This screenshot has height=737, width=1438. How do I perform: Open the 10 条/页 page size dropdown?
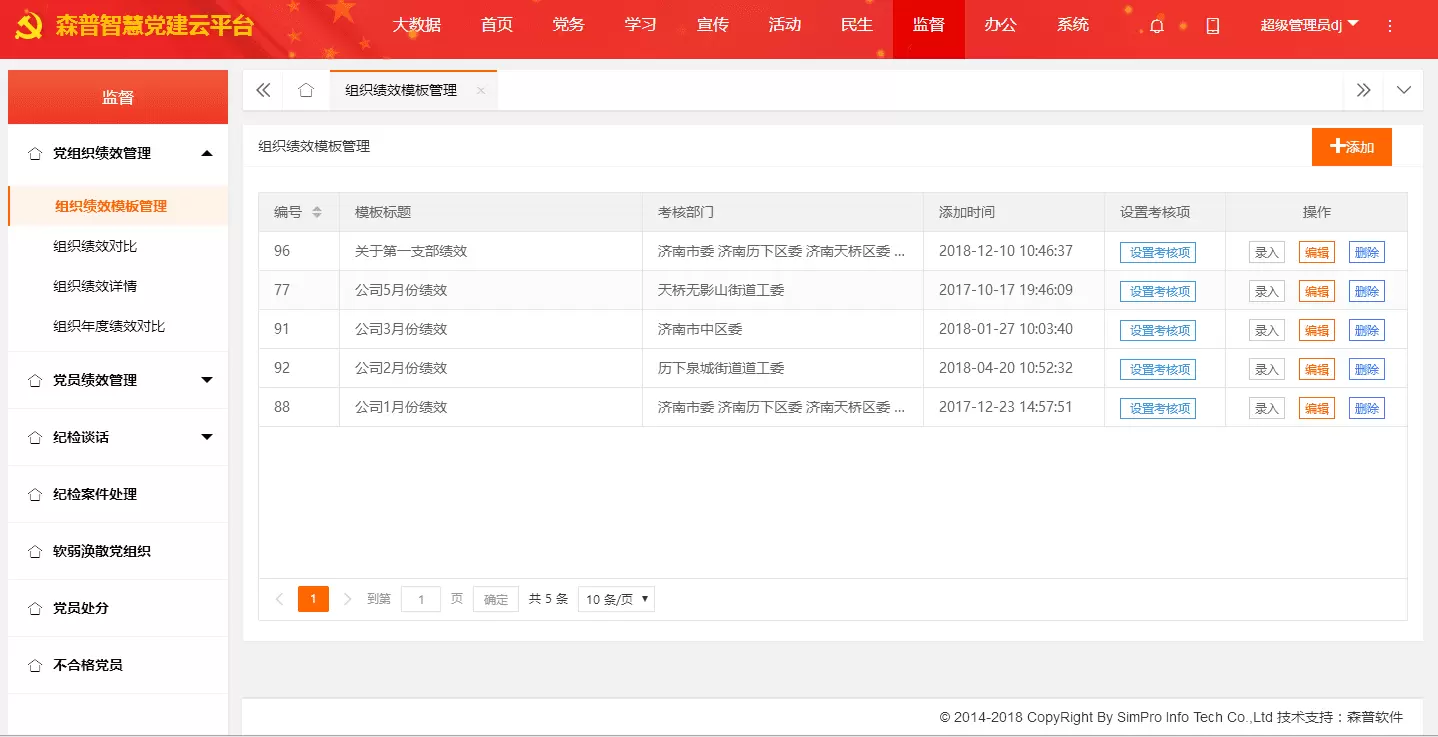[616, 599]
